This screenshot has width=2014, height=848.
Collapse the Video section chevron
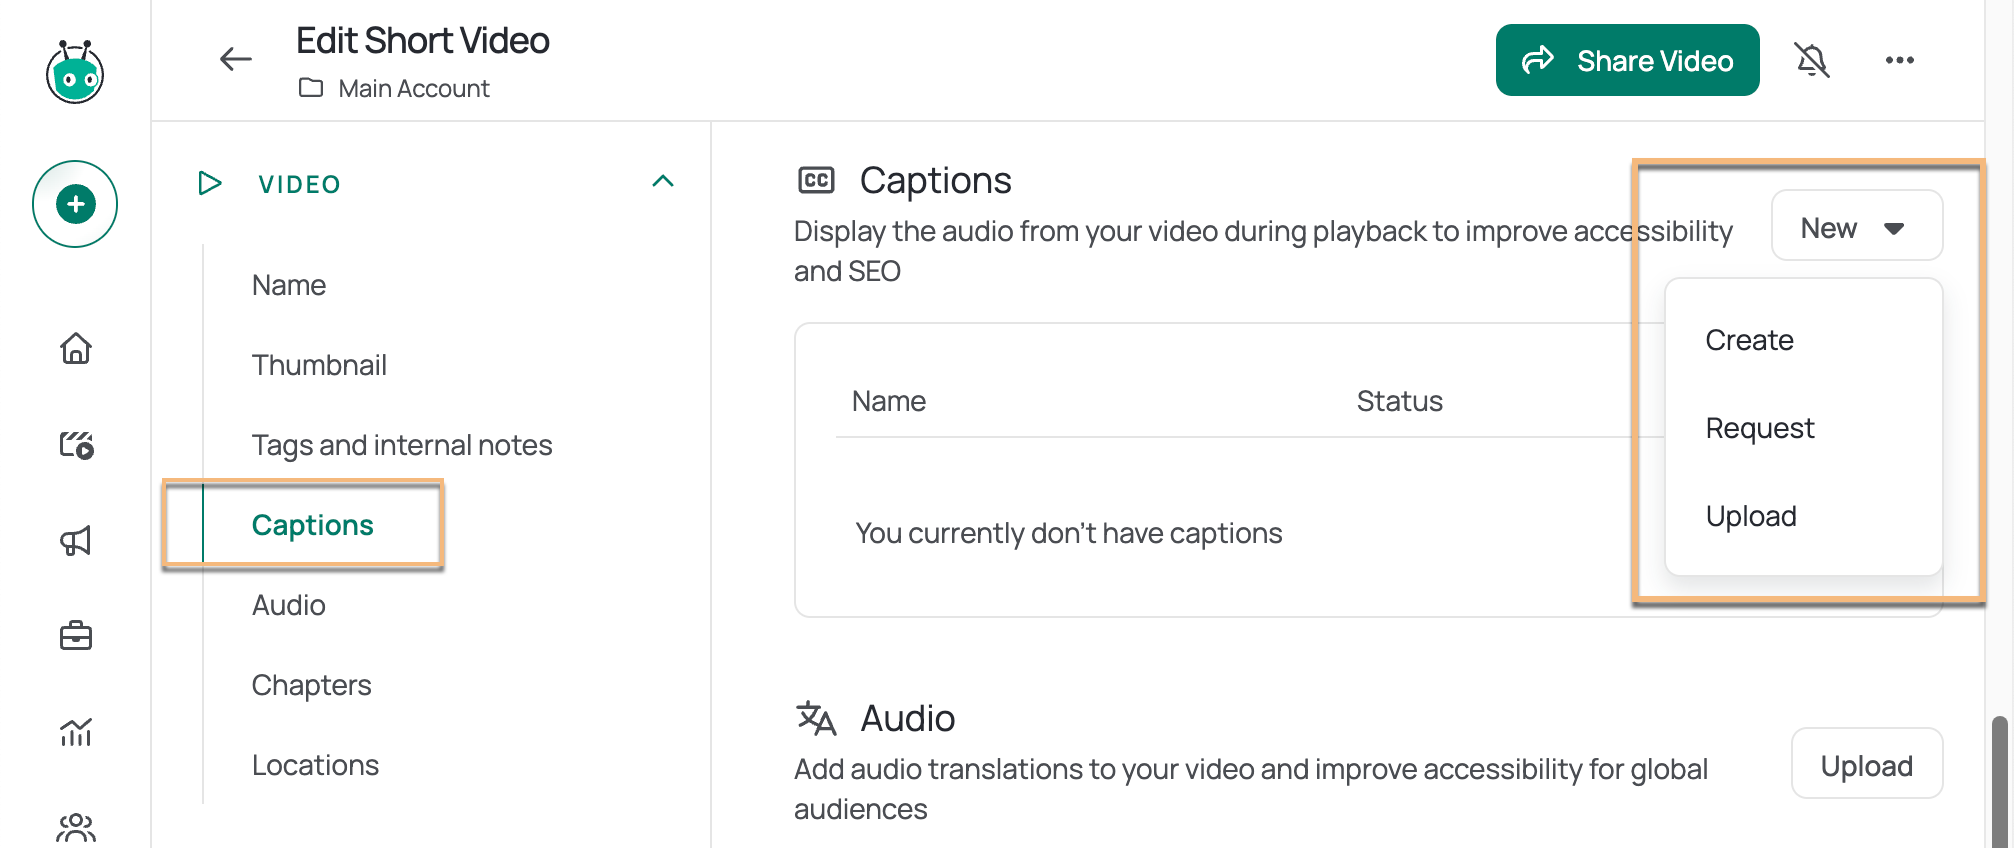[x=663, y=181]
